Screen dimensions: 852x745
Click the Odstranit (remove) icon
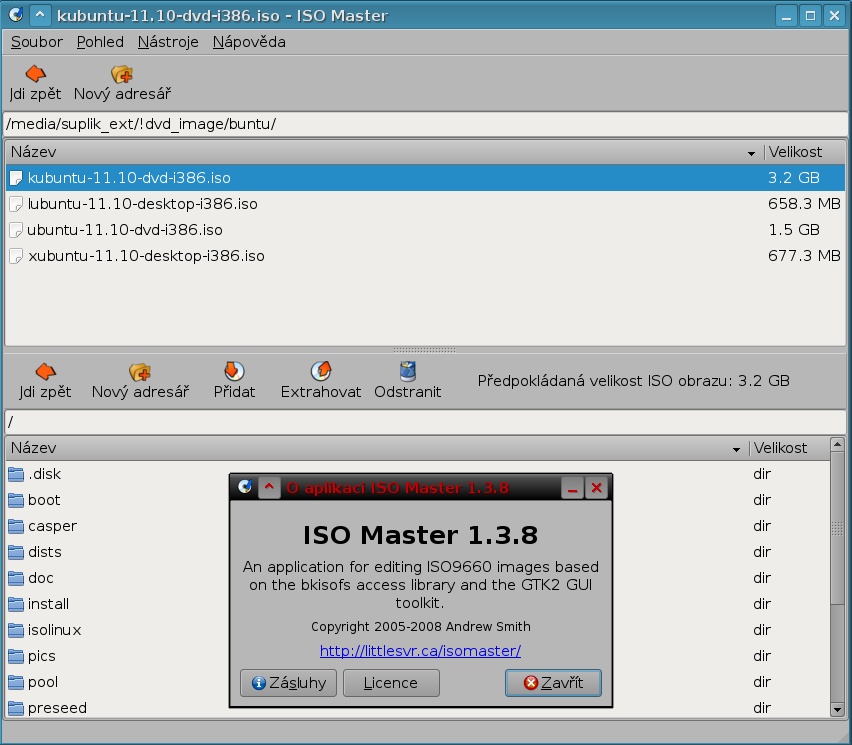408,372
